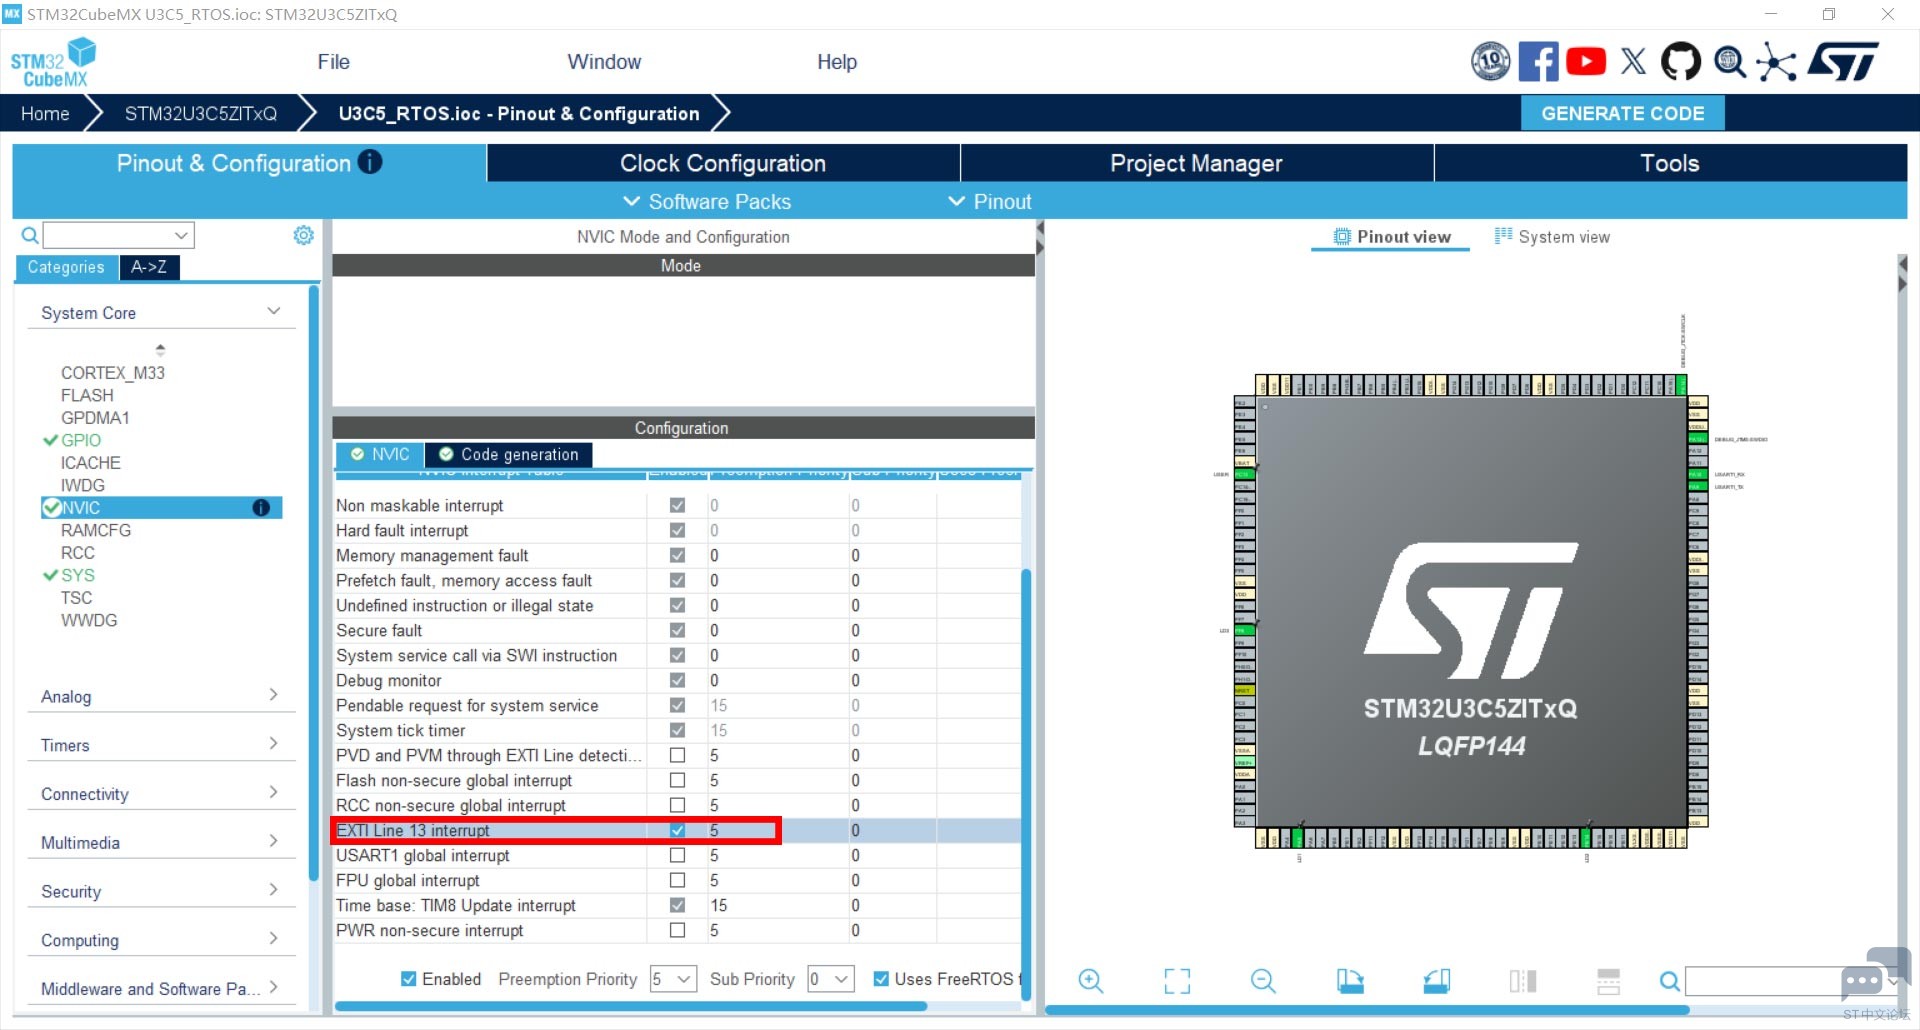Viewport: 1920px width, 1030px height.
Task: Toggle the bottom Enabled checkbox
Action: pyautogui.click(x=408, y=979)
